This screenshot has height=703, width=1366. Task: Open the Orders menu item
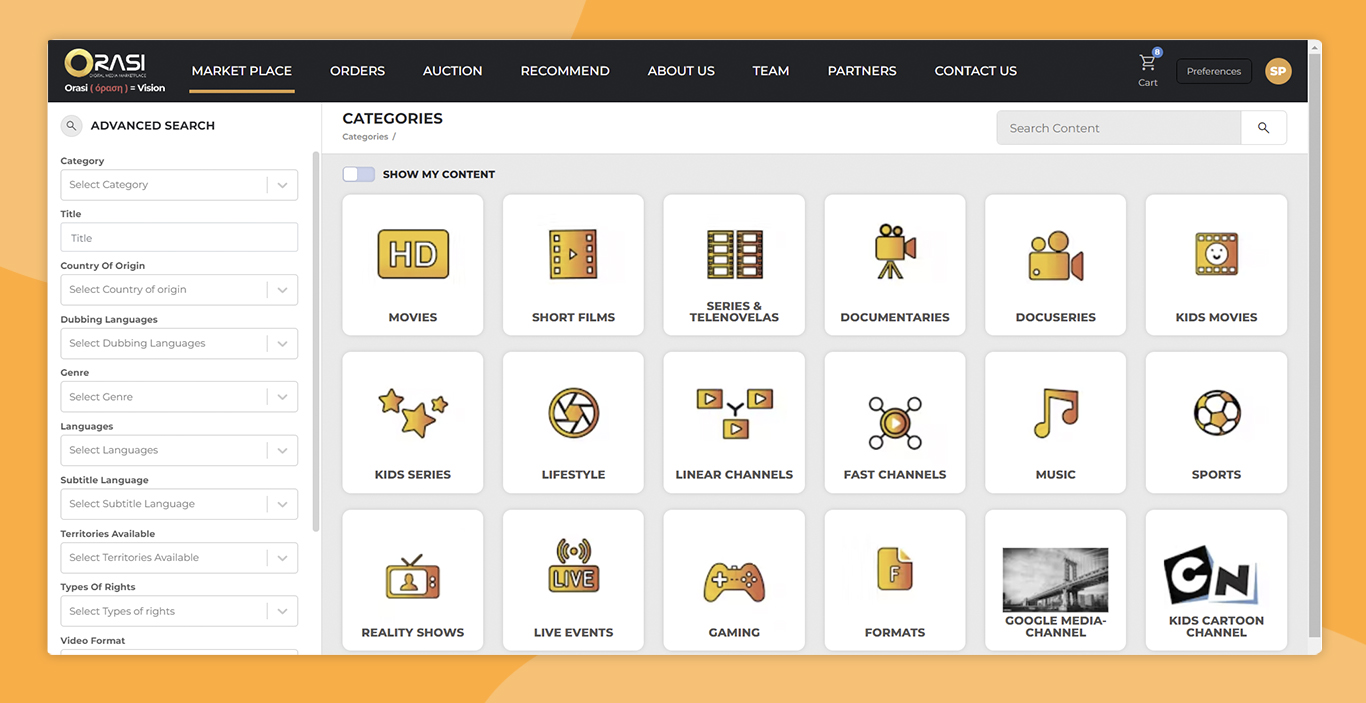357,71
